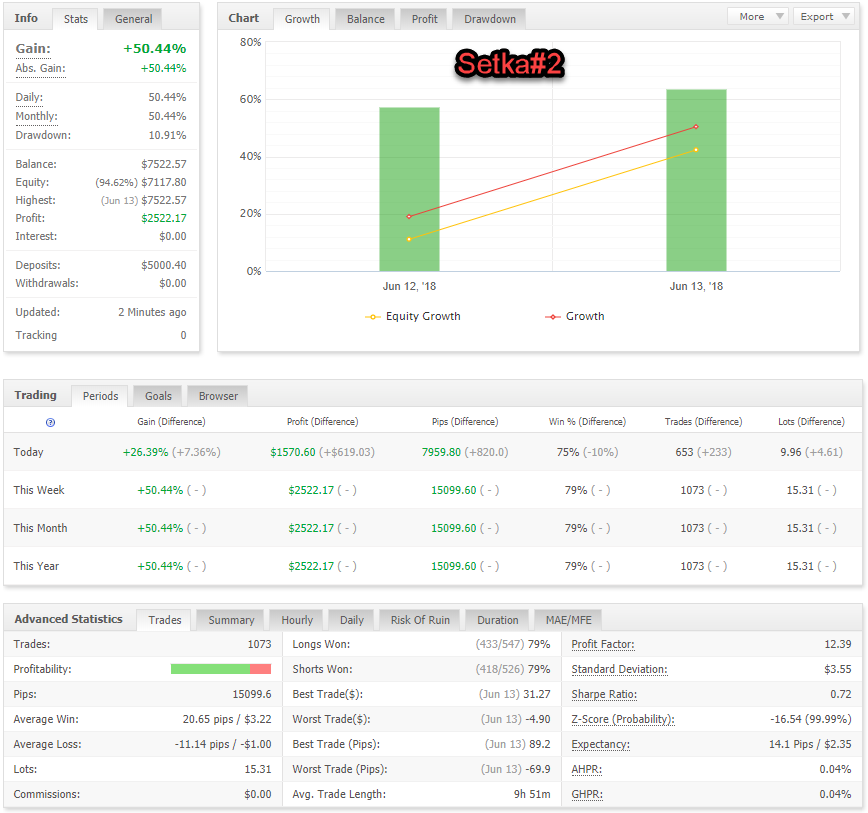Screen dimensions: 868x813
Task: Open the MAE/MFE statistics tab
Action: click(x=568, y=620)
